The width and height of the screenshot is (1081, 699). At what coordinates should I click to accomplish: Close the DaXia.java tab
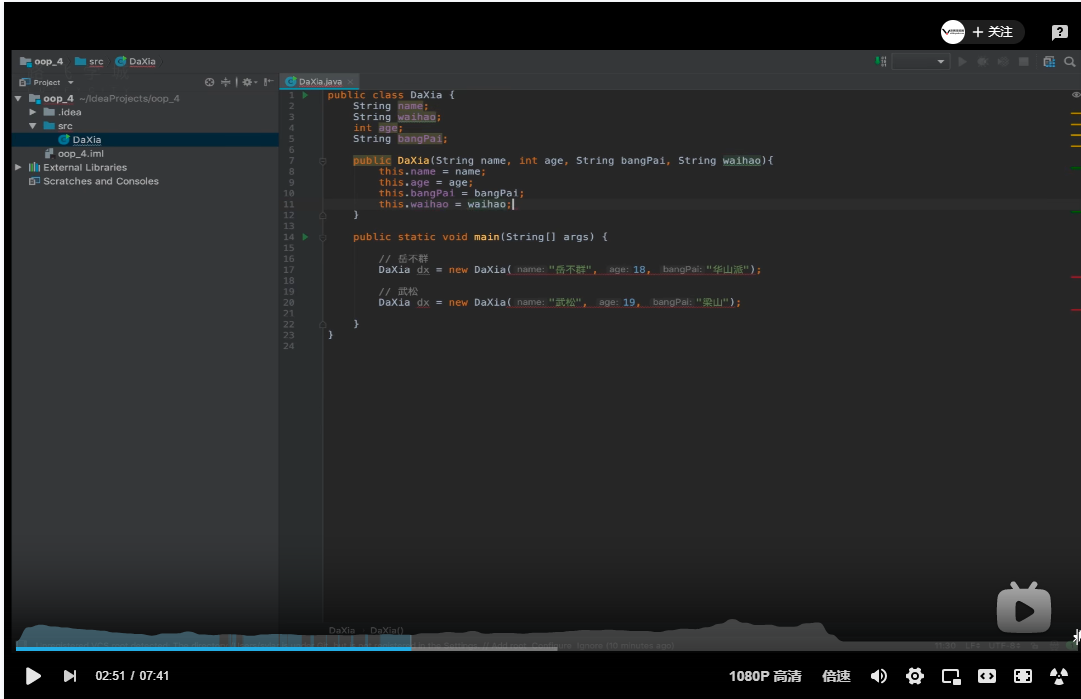pyautogui.click(x=350, y=82)
